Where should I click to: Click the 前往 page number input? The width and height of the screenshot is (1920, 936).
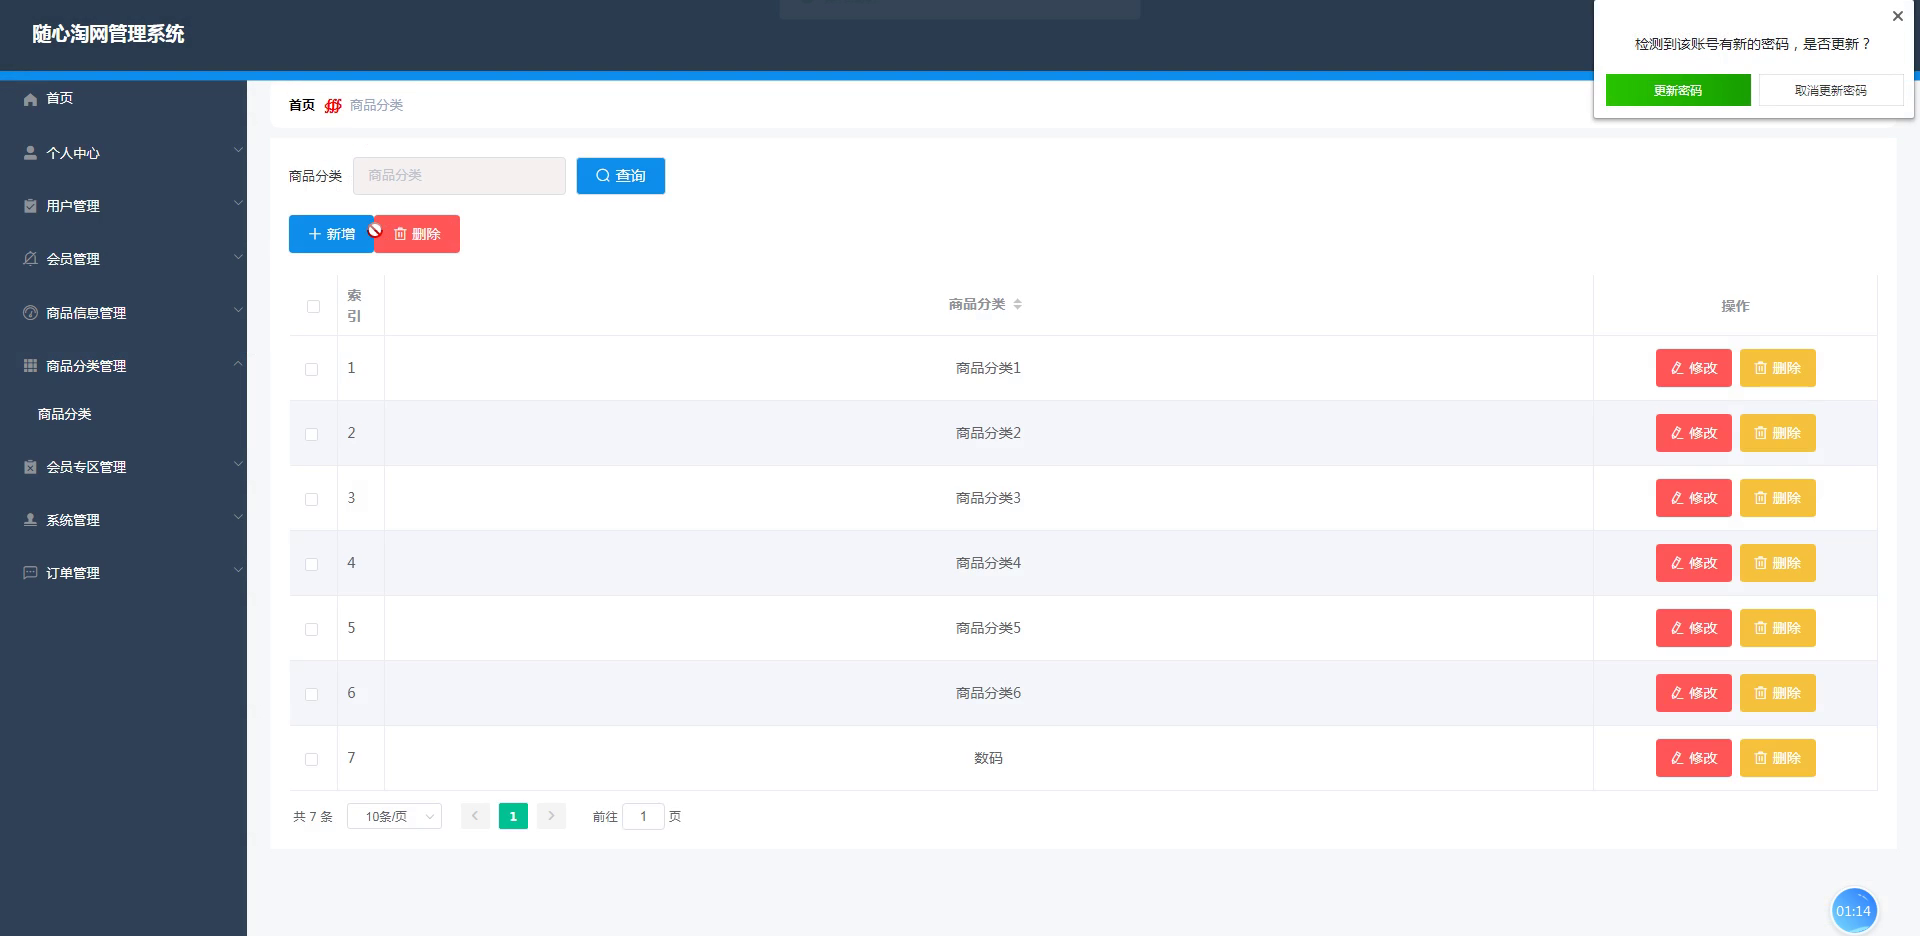point(643,816)
